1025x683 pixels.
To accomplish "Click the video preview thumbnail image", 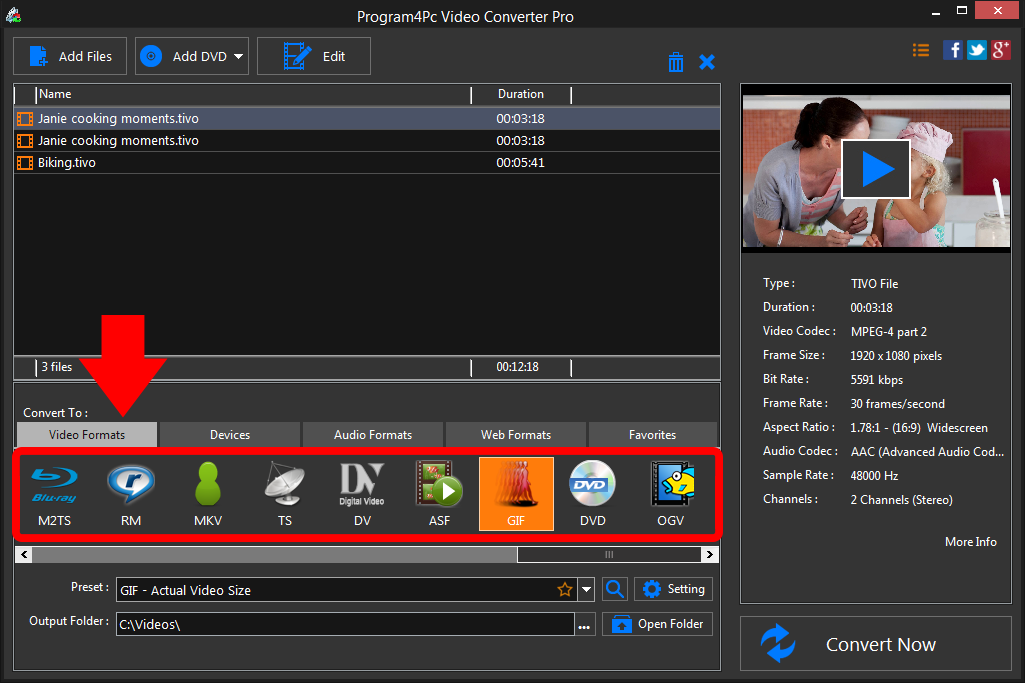I will 876,171.
